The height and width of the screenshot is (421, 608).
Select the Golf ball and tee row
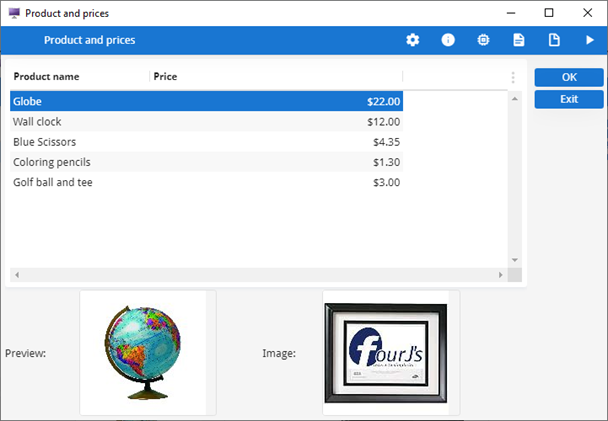pos(206,182)
